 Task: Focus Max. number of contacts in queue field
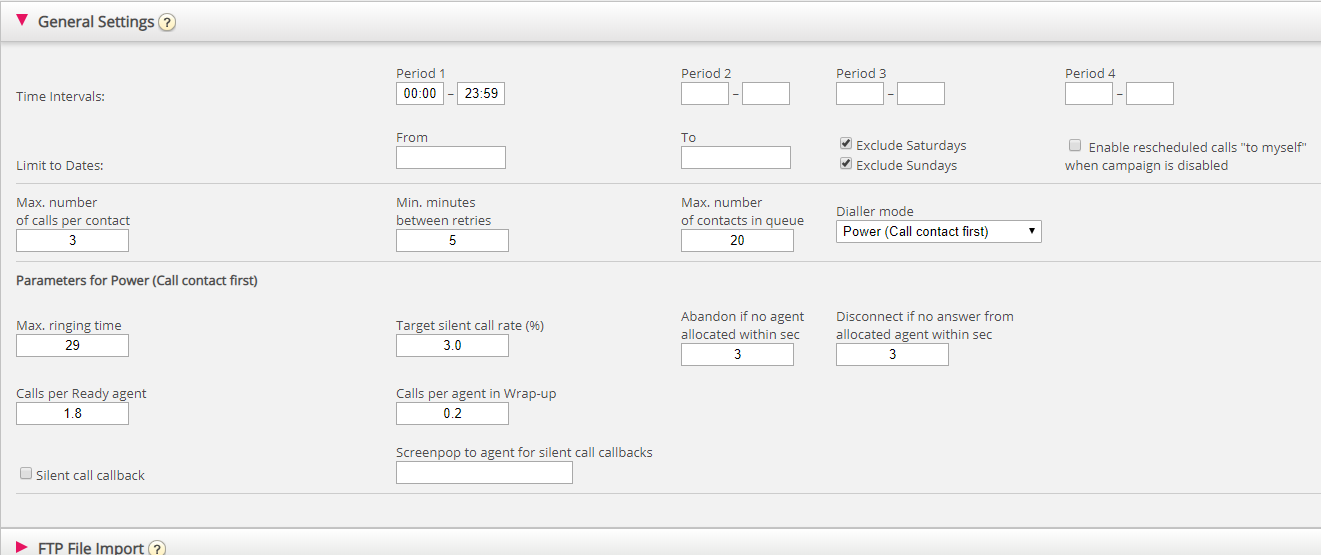[737, 241]
